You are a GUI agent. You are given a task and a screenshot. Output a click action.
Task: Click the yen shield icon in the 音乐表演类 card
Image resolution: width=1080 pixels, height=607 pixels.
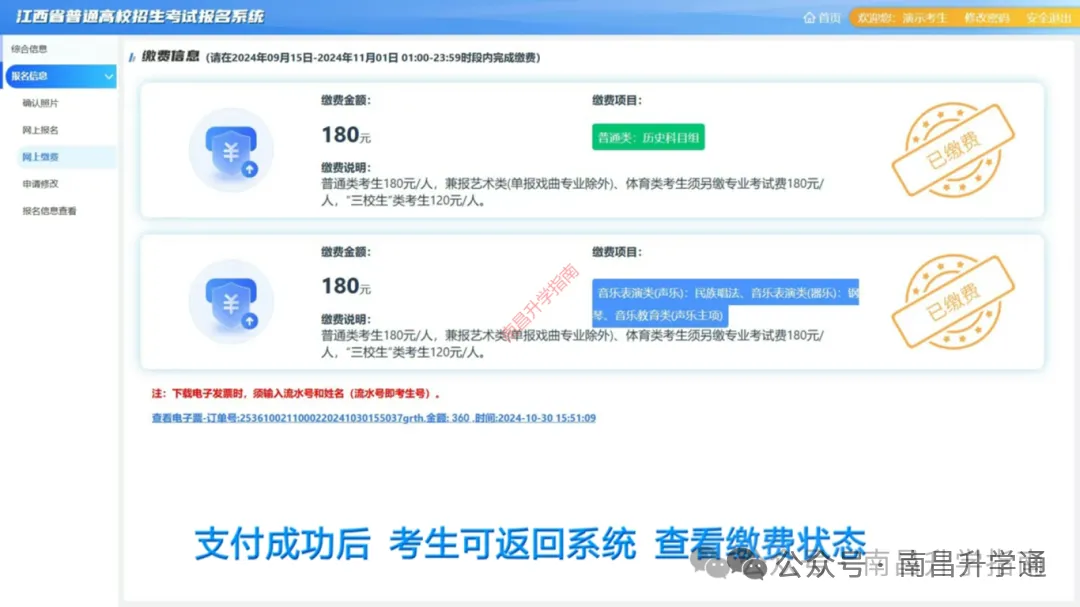pyautogui.click(x=231, y=302)
